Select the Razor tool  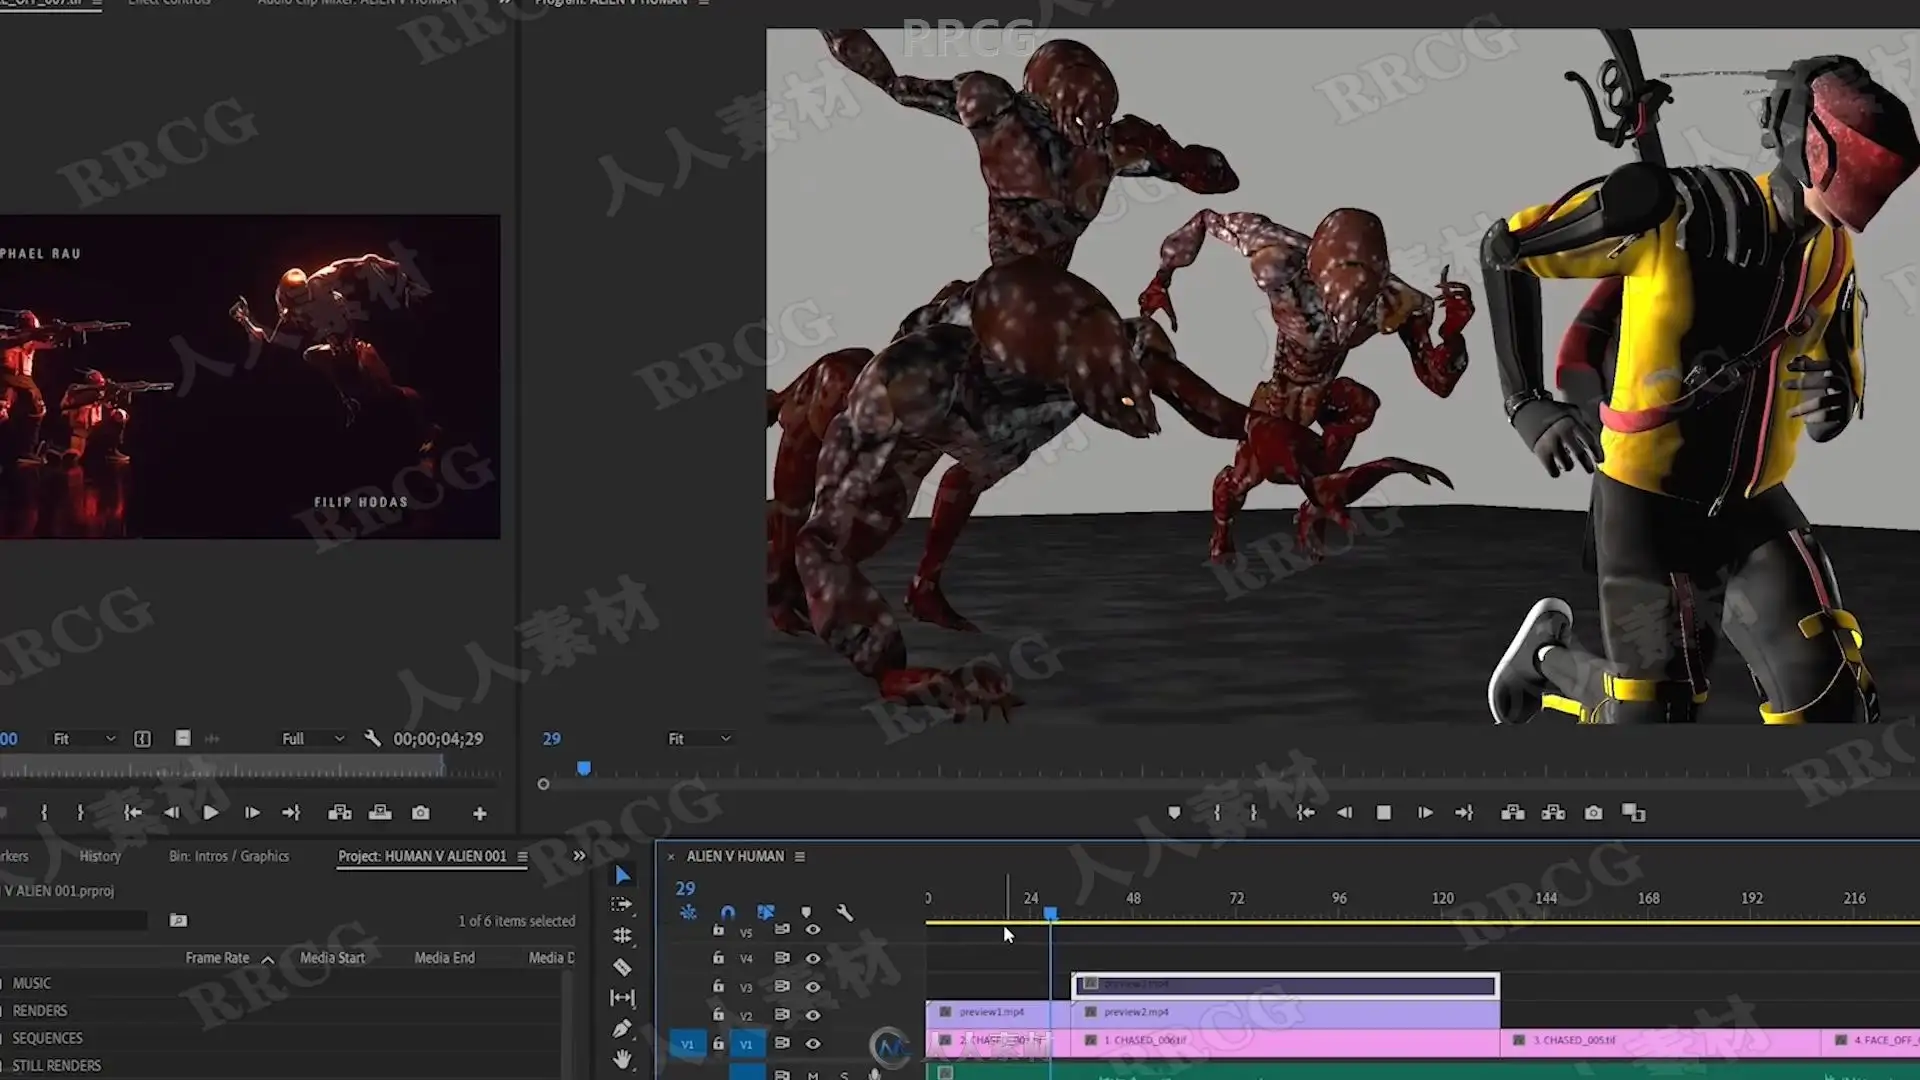coord(622,967)
